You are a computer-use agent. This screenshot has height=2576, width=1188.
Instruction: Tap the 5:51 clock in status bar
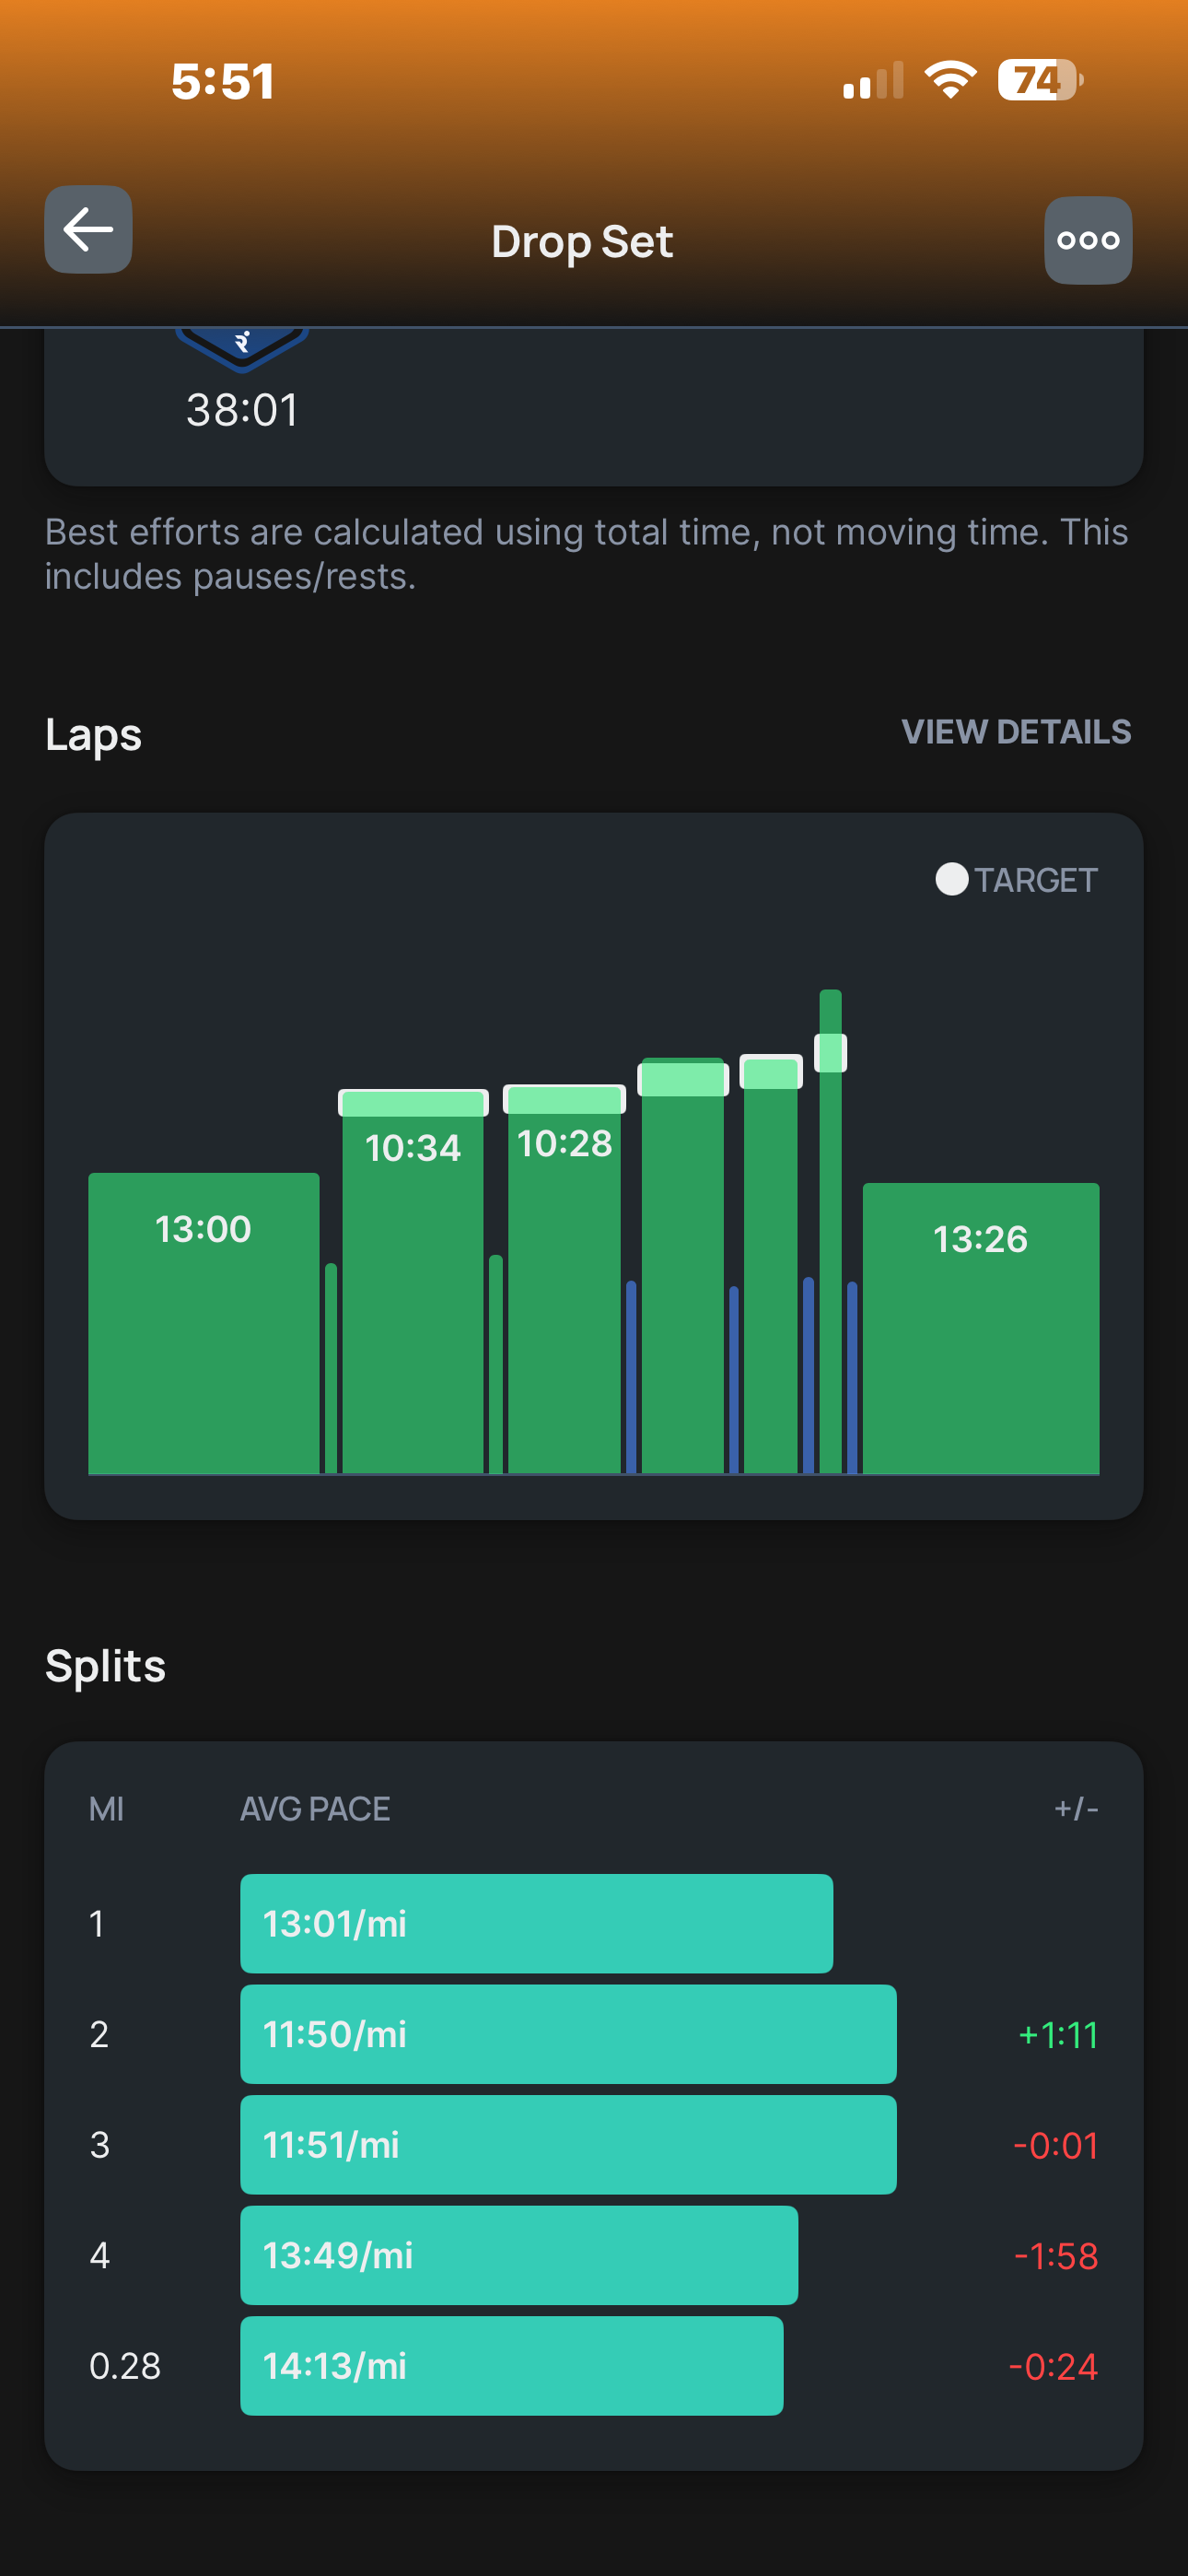[x=222, y=82]
